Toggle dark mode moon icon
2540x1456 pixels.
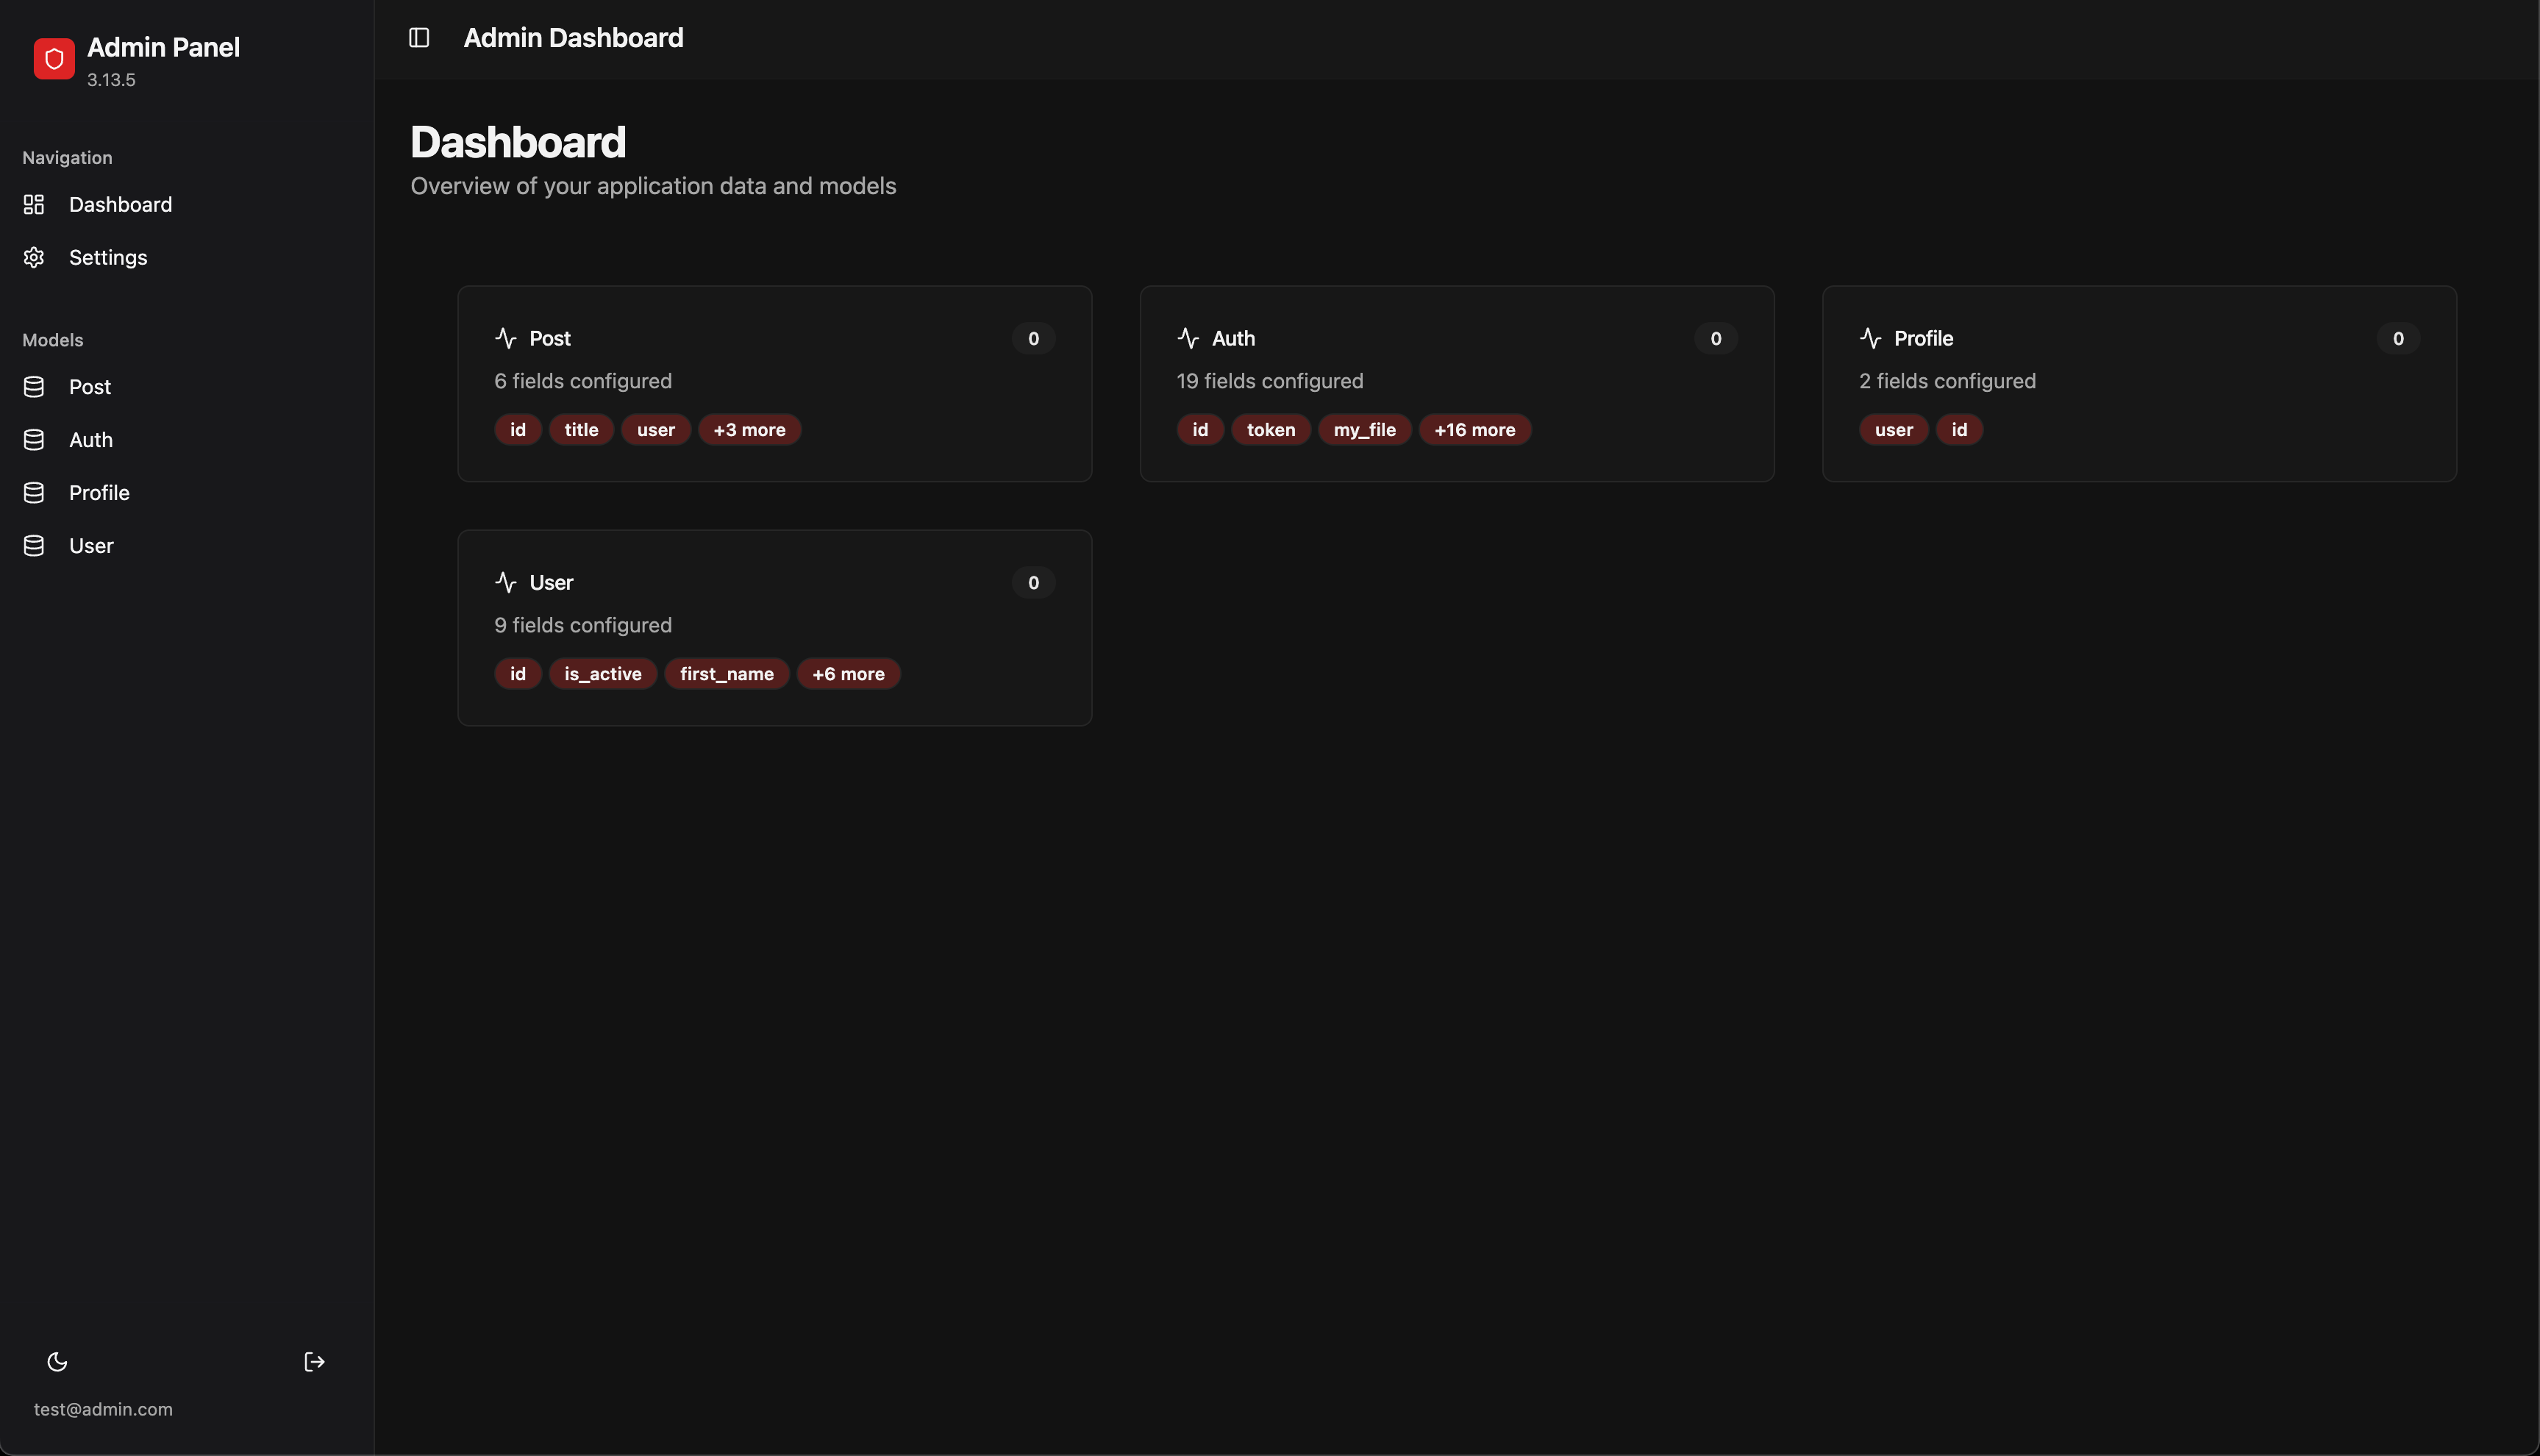(x=57, y=1362)
